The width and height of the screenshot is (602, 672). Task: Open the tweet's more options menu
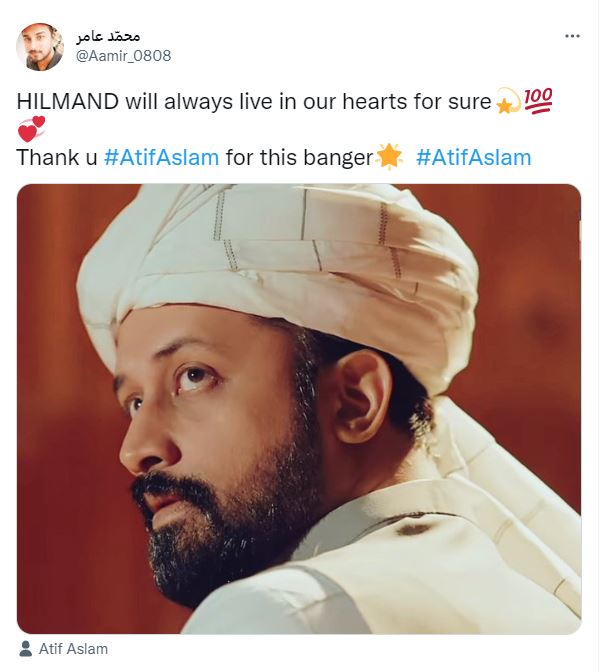(572, 36)
